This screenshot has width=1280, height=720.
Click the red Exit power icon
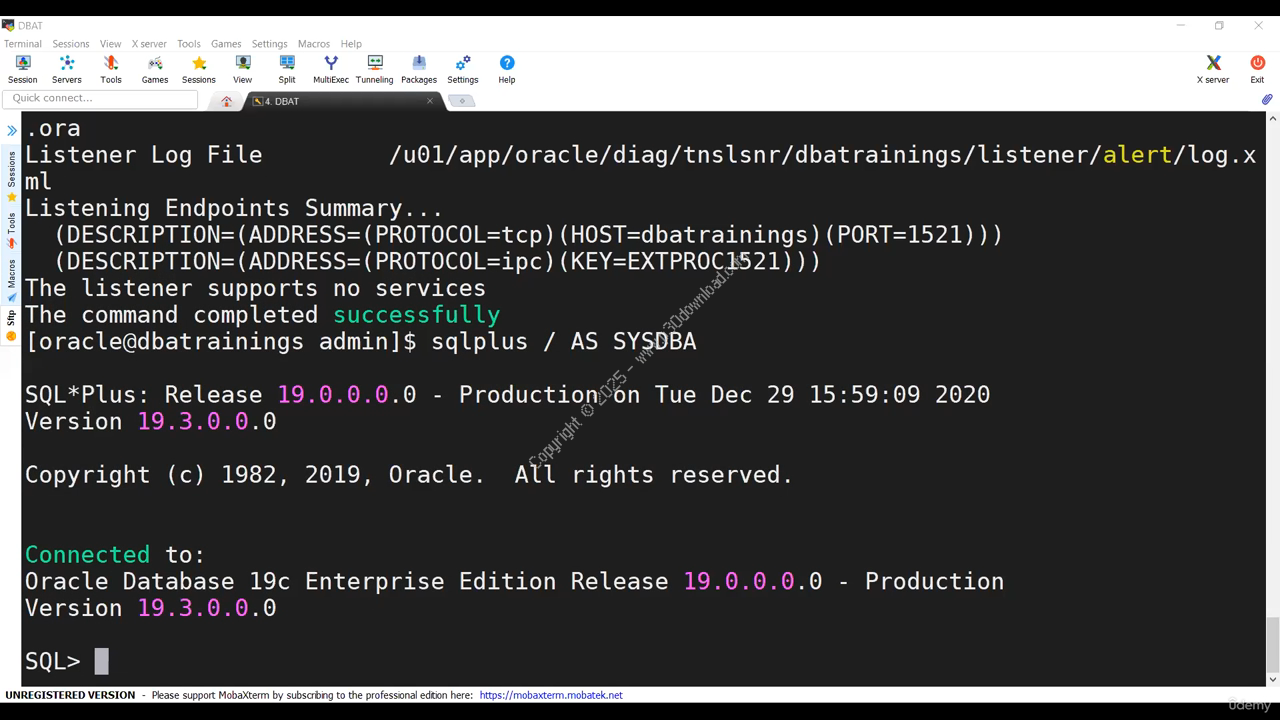pos(1257,70)
